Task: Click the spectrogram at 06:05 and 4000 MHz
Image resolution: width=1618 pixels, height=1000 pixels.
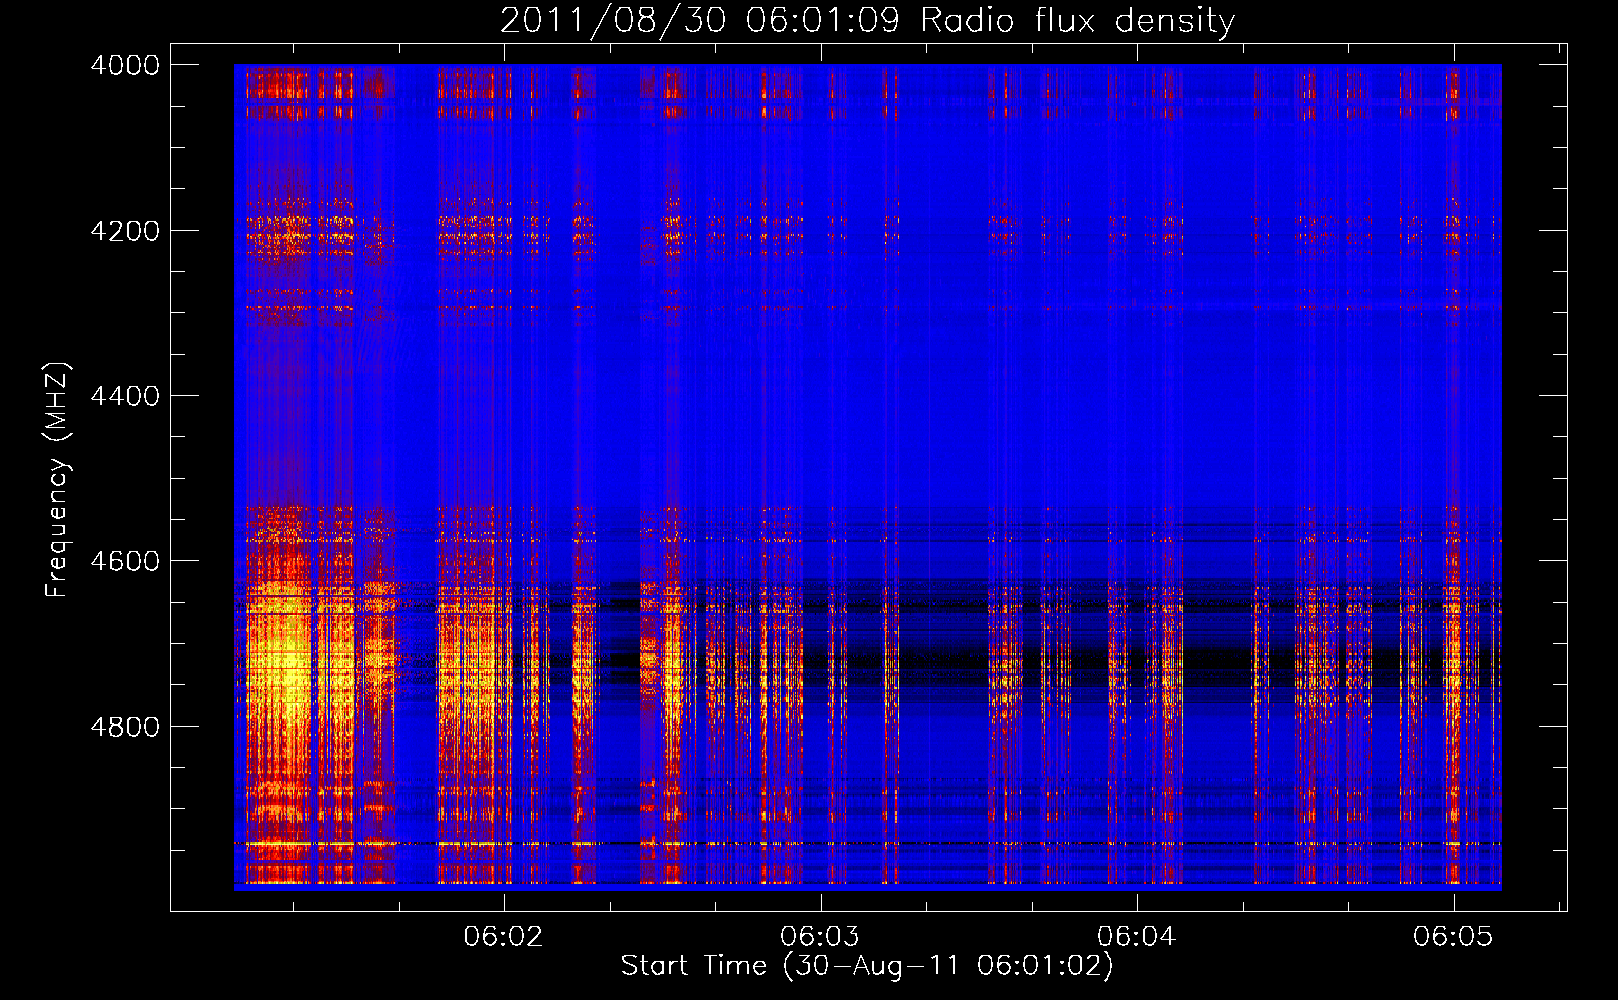Action: 1453,66
